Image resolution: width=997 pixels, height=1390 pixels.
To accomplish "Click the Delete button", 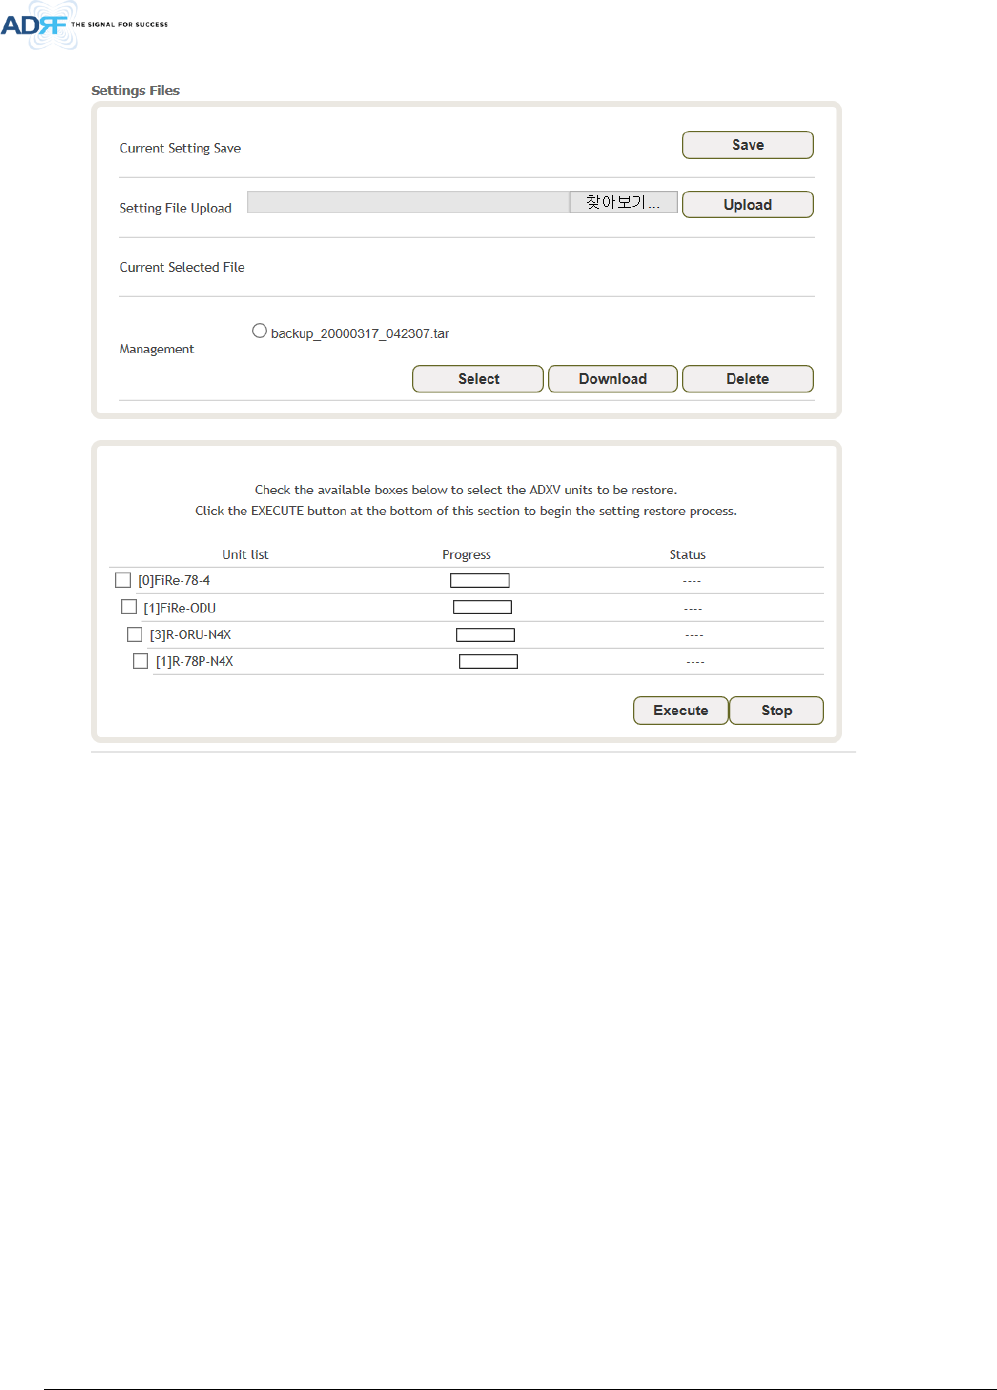I will (747, 379).
